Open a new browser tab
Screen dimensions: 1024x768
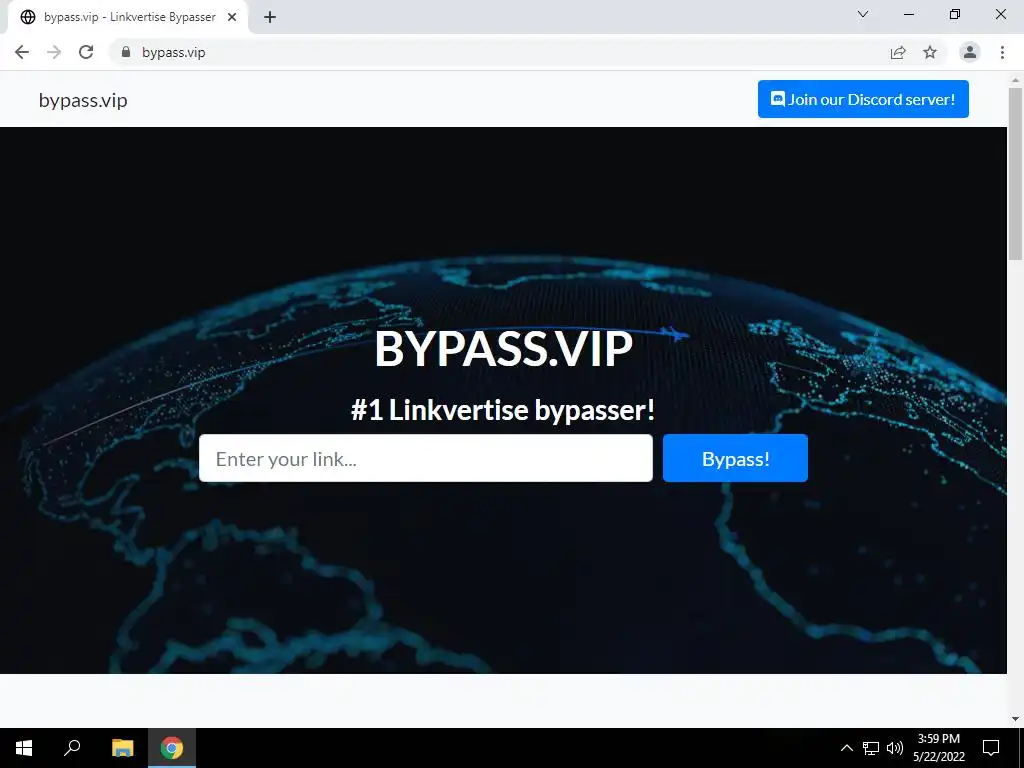click(270, 17)
